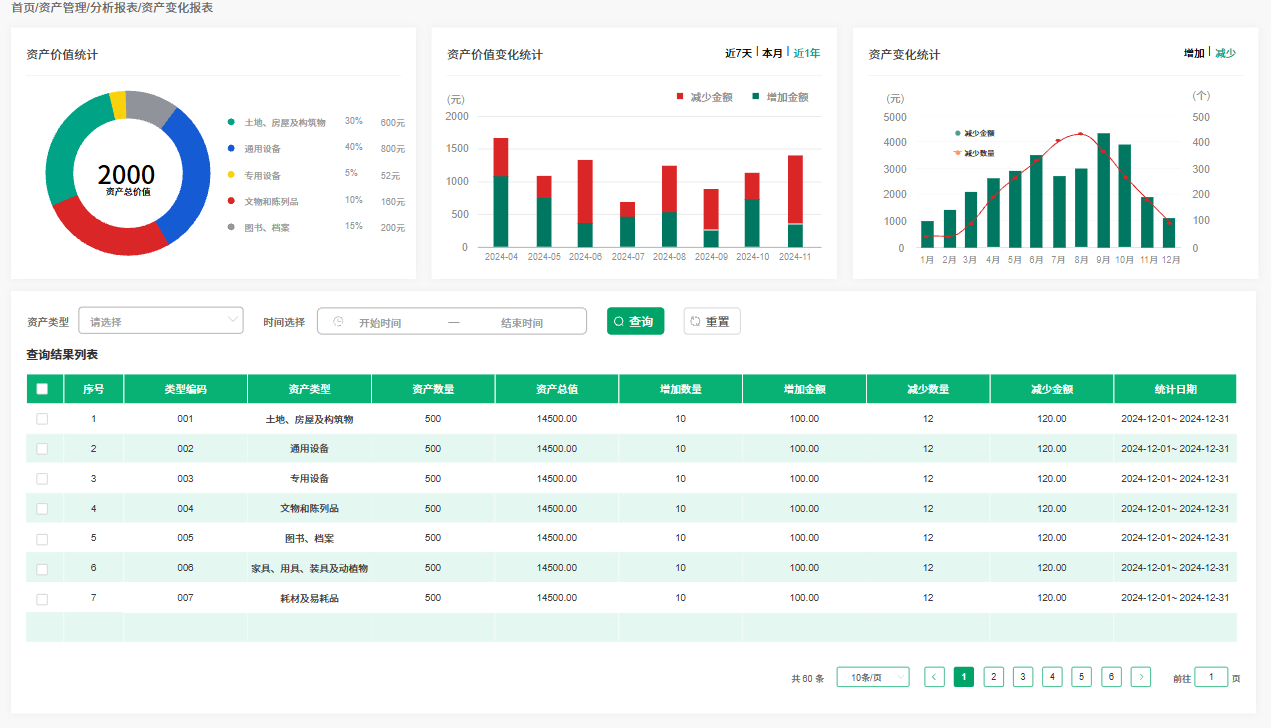Select the checkbox for row 004 文物和陈列品
The width and height of the screenshot is (1273, 728).
[42, 508]
